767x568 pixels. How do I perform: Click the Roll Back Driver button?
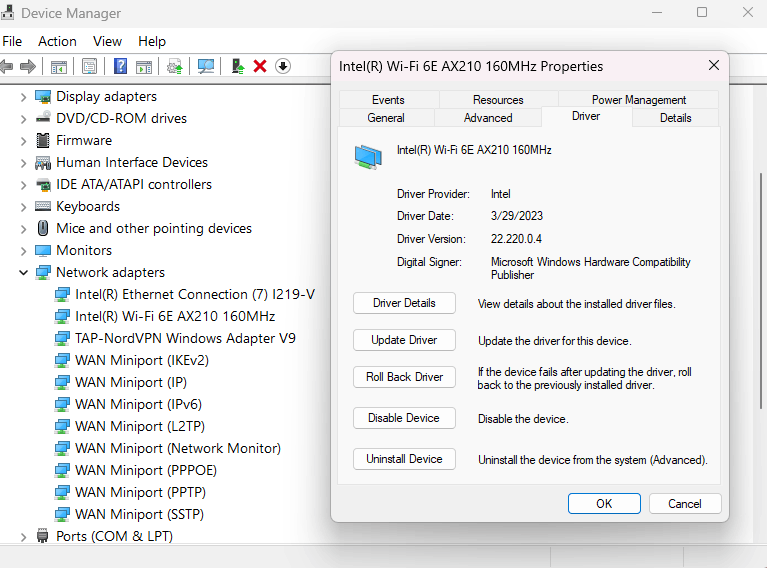click(404, 377)
